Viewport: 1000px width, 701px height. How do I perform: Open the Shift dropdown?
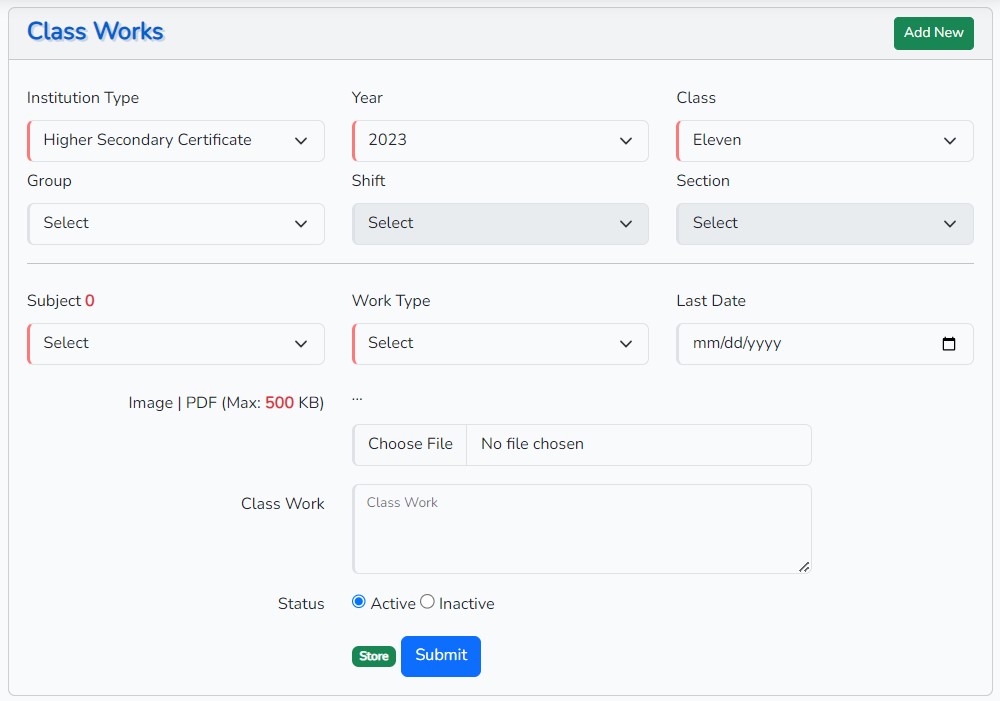coord(500,224)
